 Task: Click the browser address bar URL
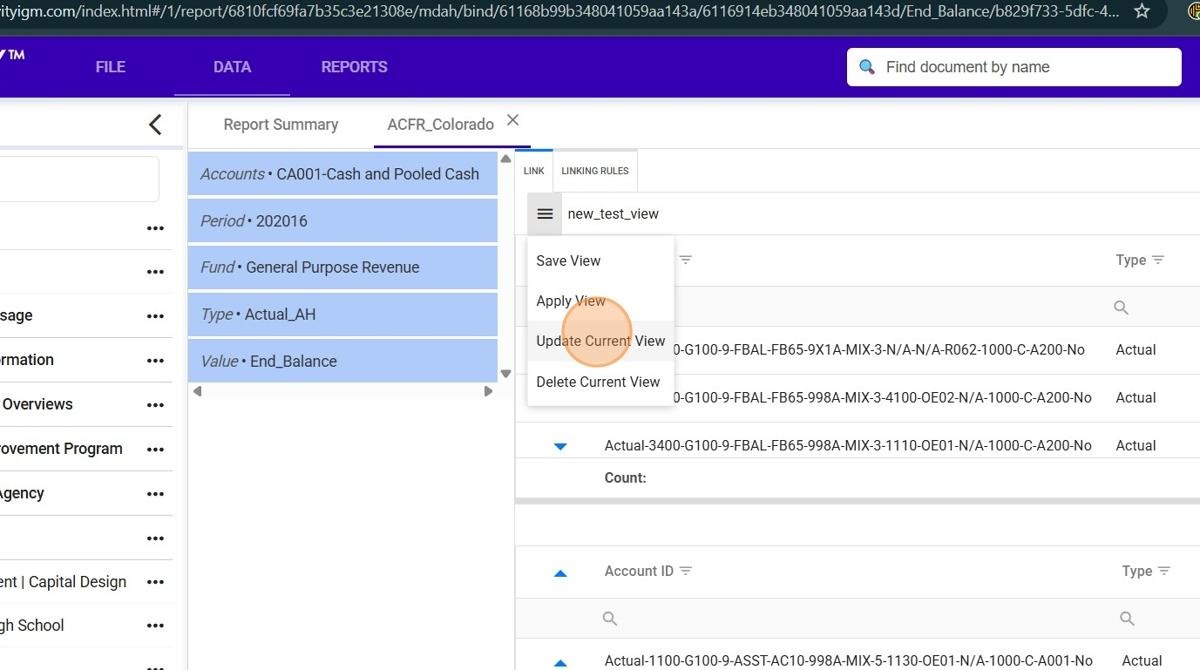point(560,11)
